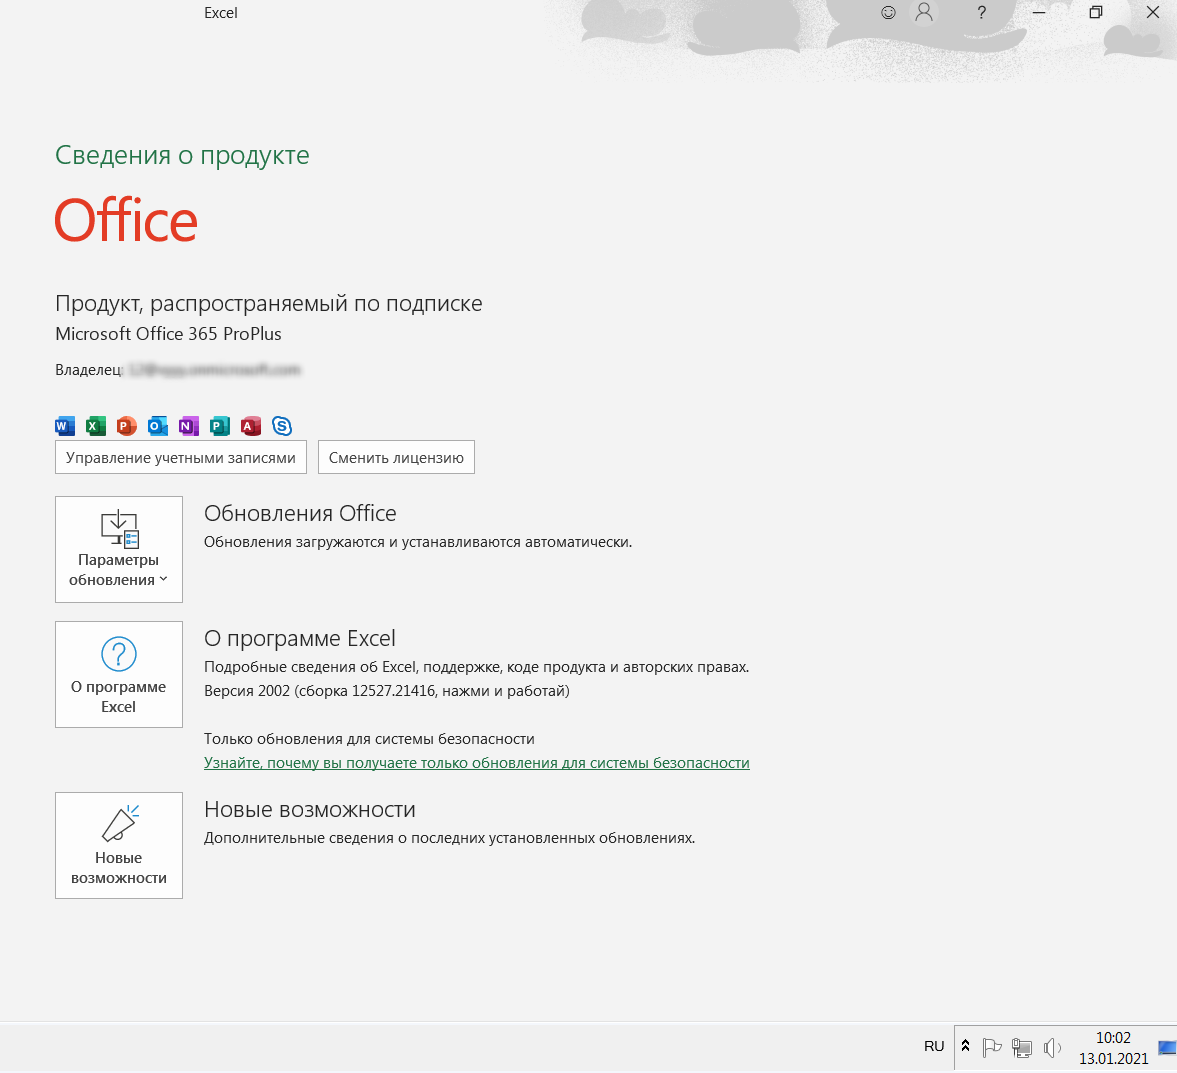Click the Excel app icon

click(x=95, y=426)
